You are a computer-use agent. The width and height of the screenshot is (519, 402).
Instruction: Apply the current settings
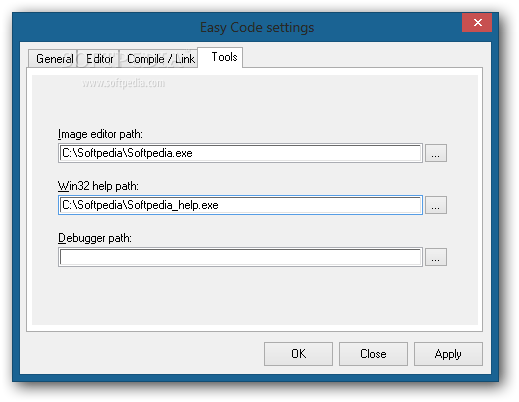point(448,354)
